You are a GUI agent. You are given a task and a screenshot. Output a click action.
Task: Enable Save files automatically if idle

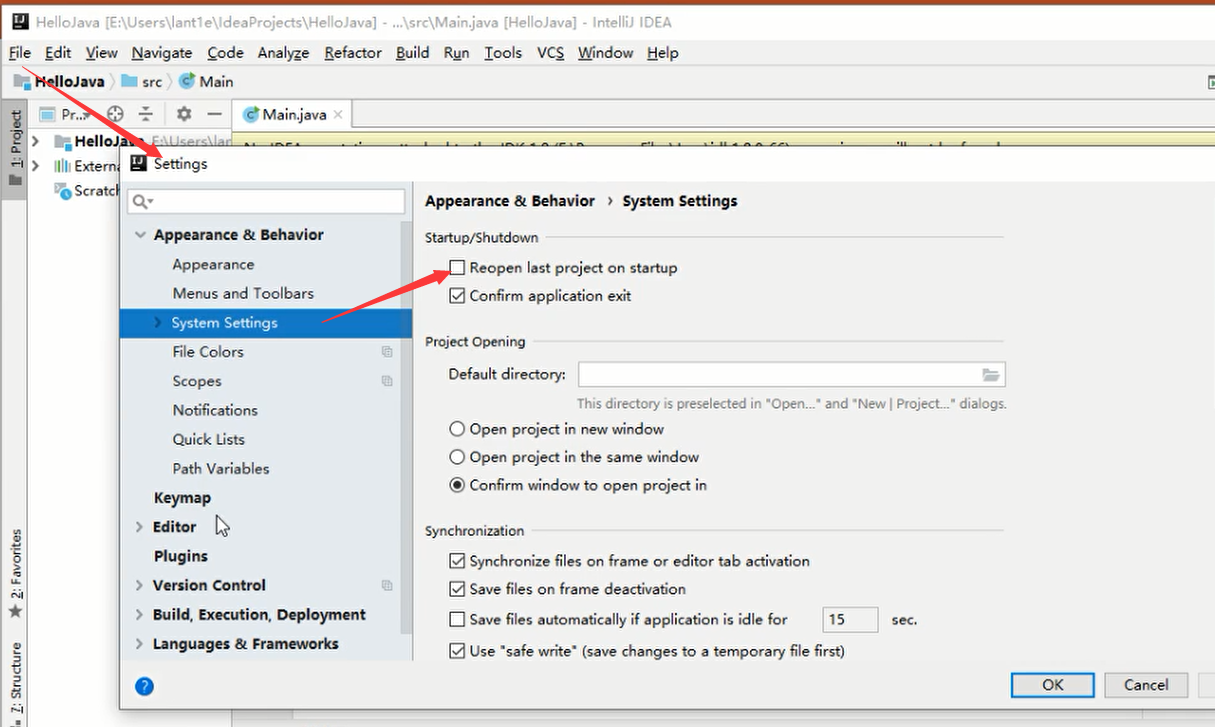pos(457,619)
